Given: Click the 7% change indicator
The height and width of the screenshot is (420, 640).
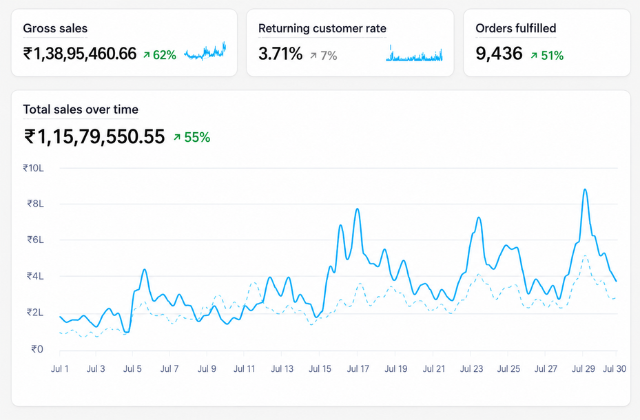Looking at the screenshot, I should point(324,56).
